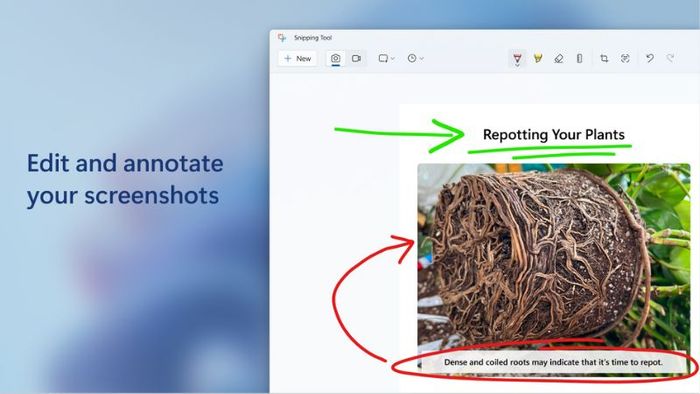Toggle the Ruler tool

click(579, 58)
